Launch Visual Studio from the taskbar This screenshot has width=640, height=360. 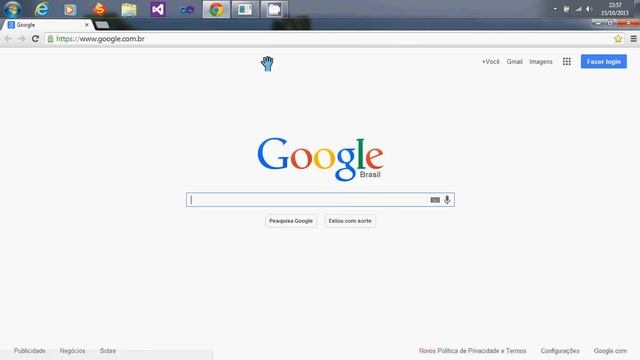158,9
